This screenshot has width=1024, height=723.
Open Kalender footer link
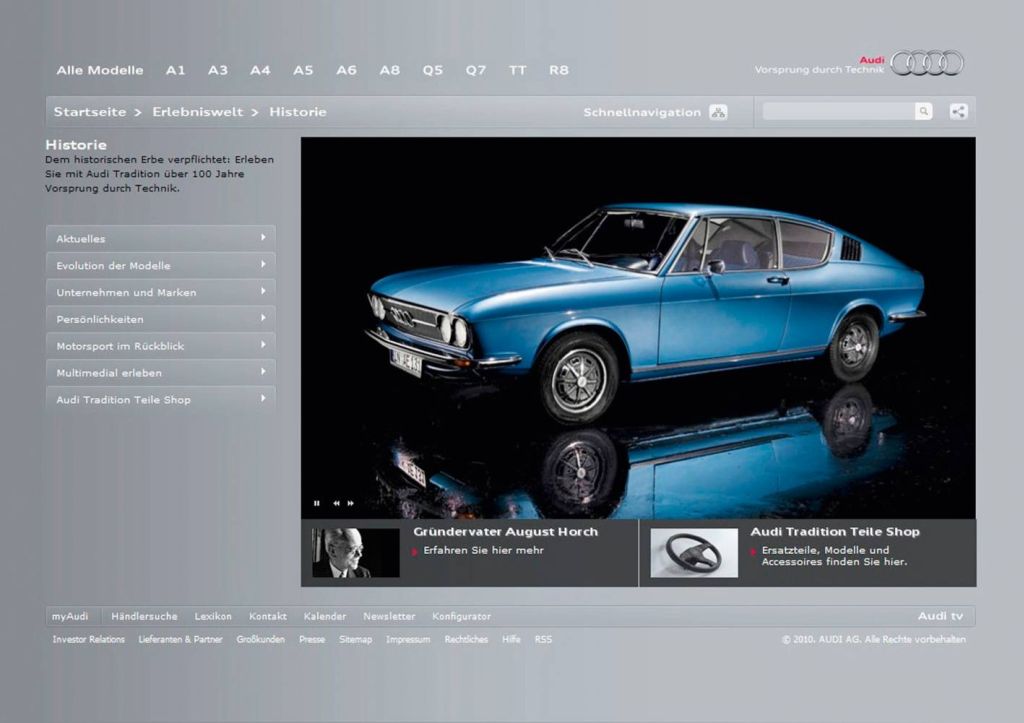point(325,616)
